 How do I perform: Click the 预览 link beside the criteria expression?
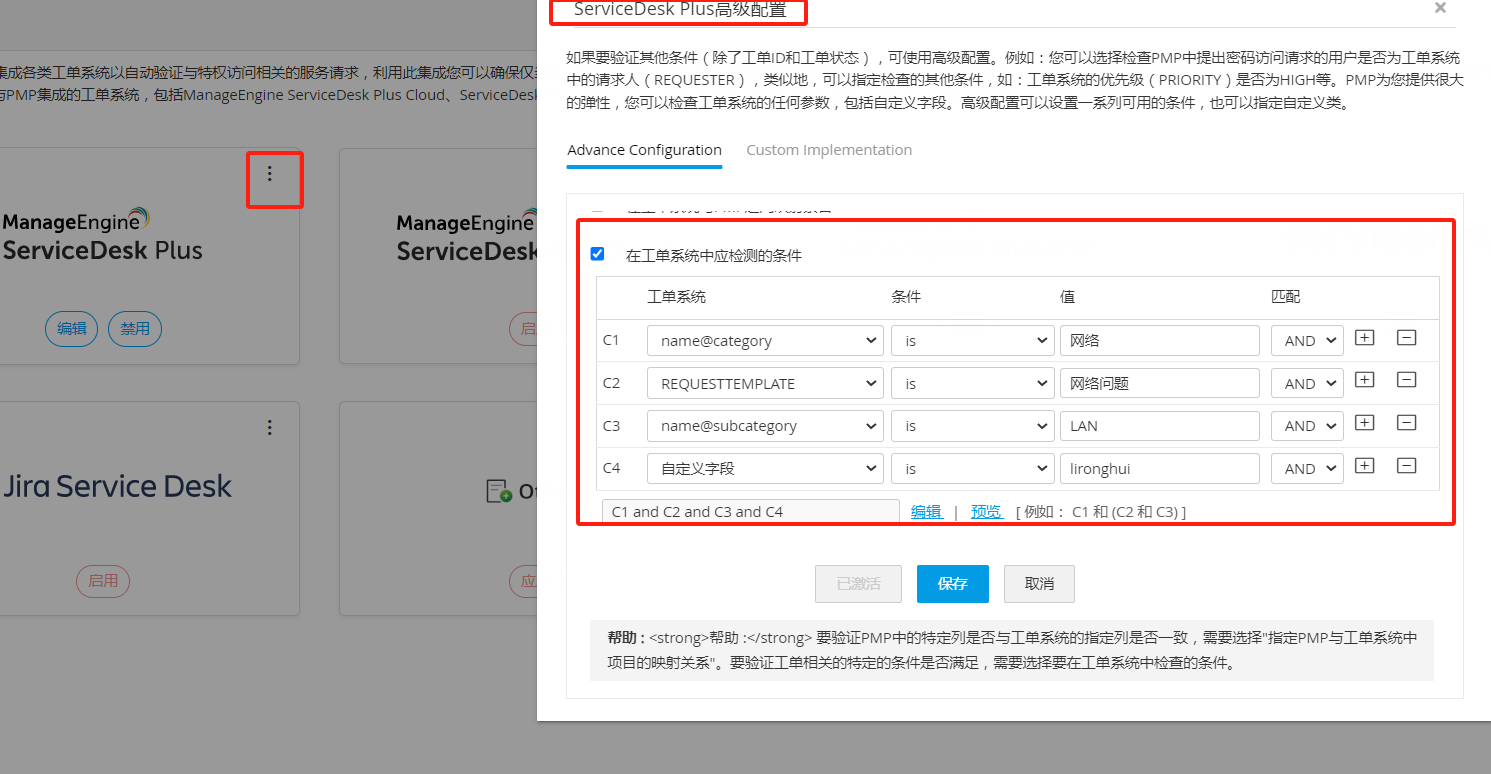(986, 512)
